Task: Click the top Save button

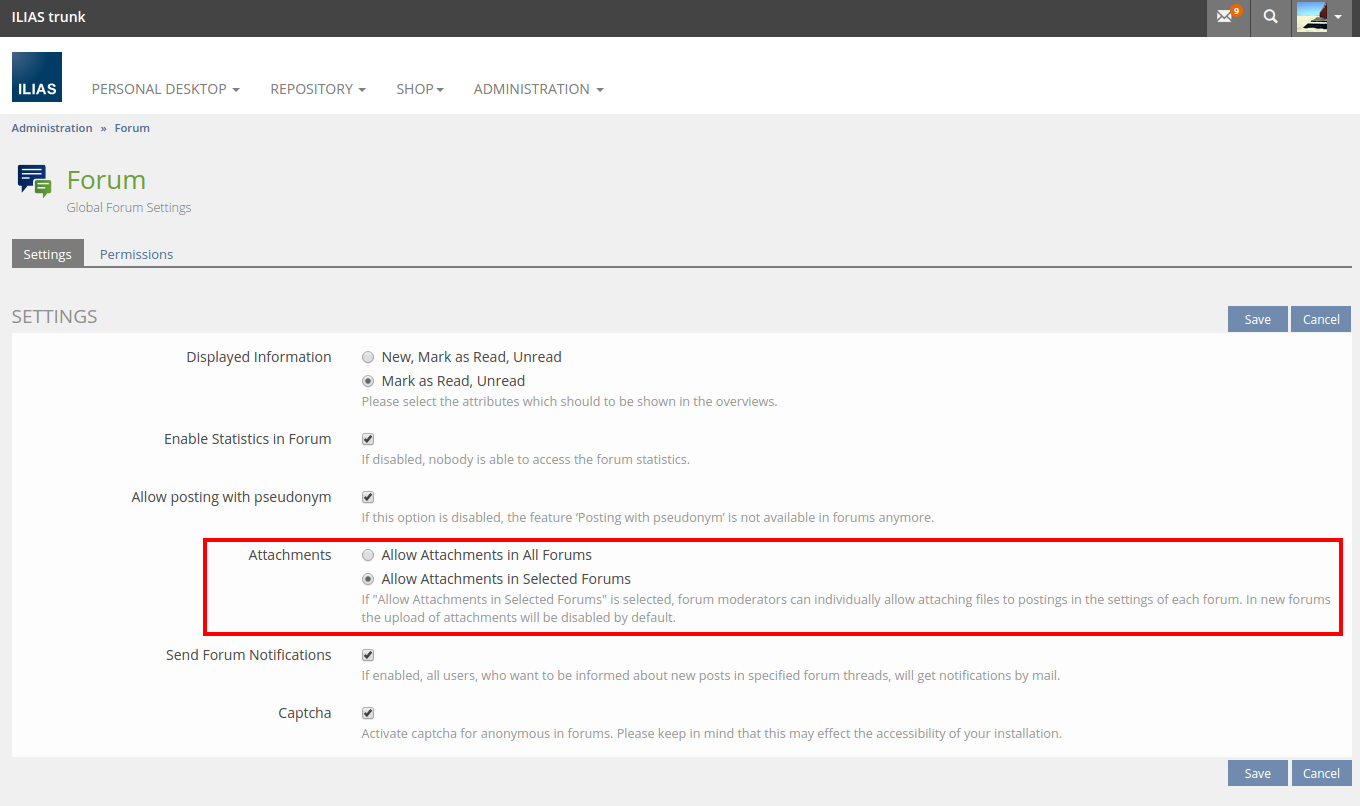Action: 1257,319
